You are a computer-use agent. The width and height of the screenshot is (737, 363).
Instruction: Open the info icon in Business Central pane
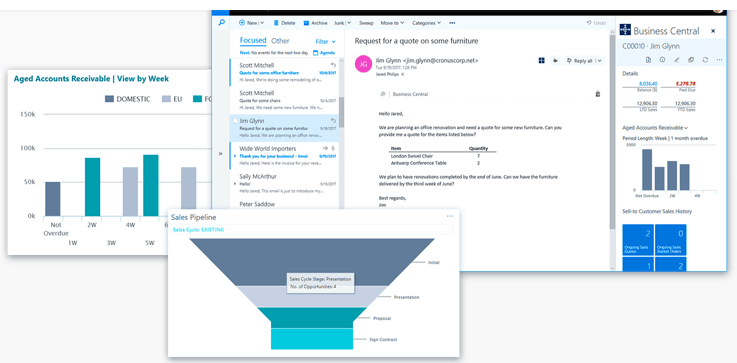662,60
